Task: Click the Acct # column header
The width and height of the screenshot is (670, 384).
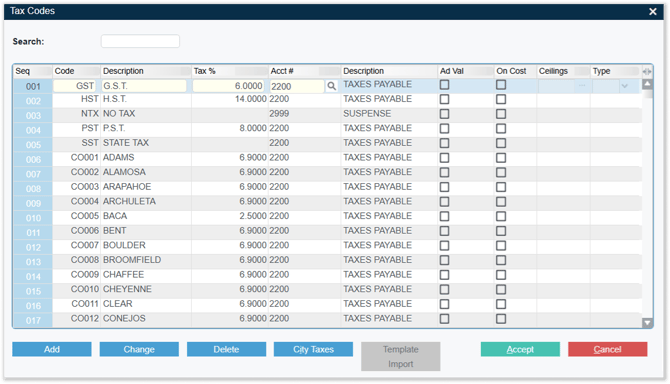Action: [x=304, y=71]
